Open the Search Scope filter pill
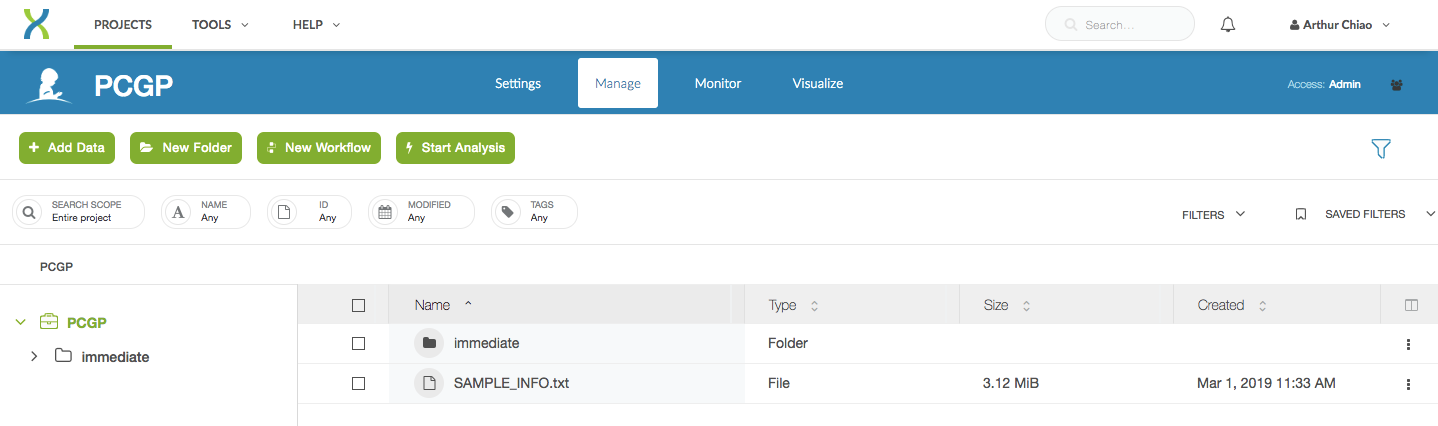 (78, 212)
